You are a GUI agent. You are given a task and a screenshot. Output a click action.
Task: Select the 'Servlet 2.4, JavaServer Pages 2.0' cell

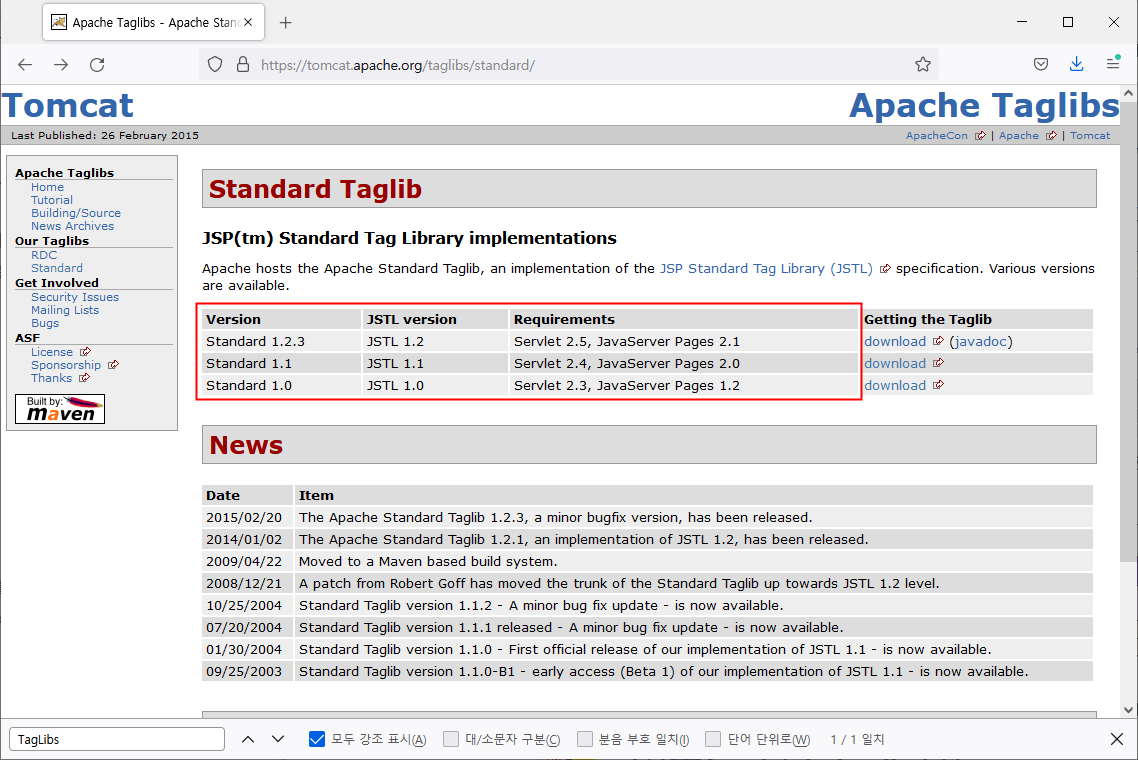click(x=684, y=363)
